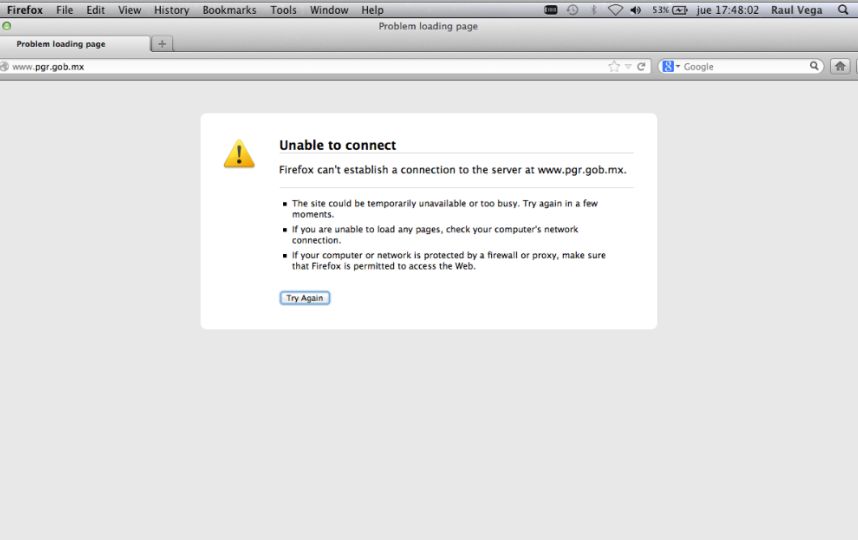Open Bluetooth status menu
Image resolution: width=858 pixels, height=540 pixels.
[594, 10]
